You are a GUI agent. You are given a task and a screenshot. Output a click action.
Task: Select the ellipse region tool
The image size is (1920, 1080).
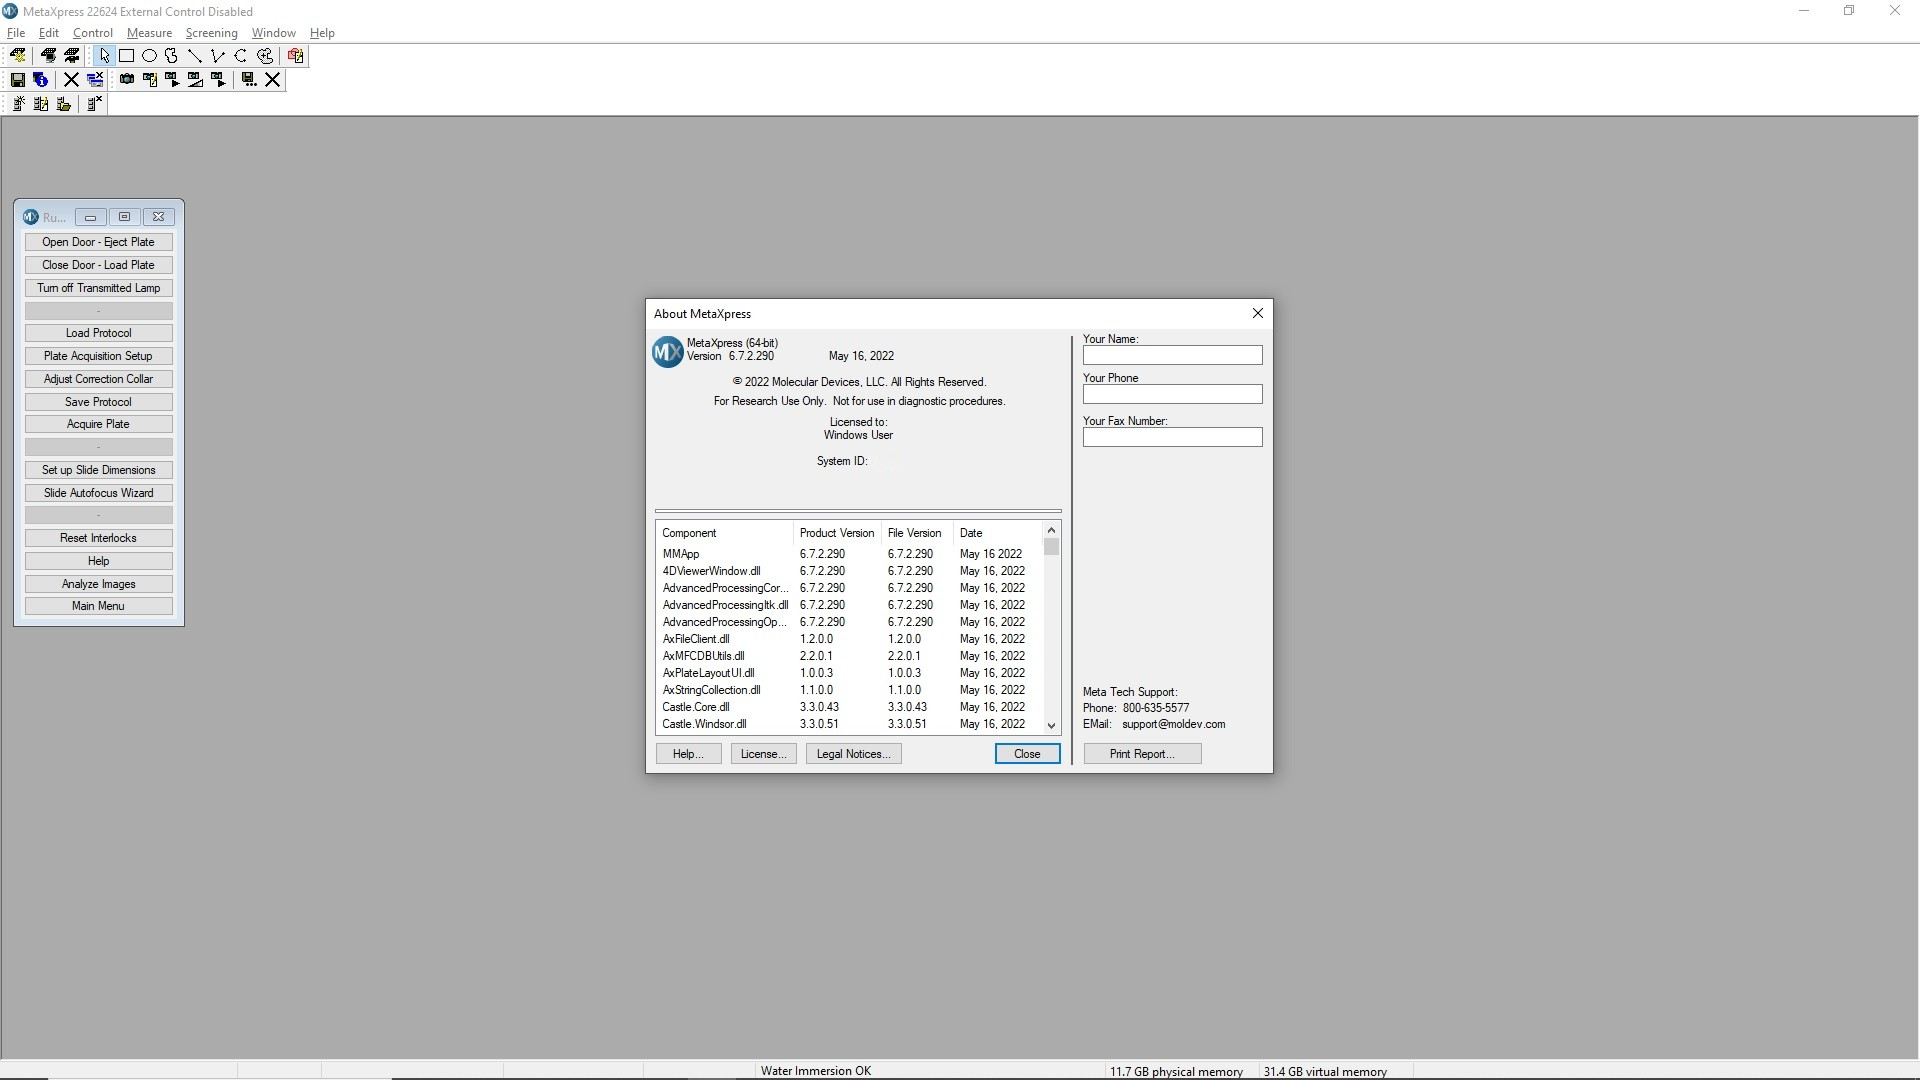click(x=150, y=56)
